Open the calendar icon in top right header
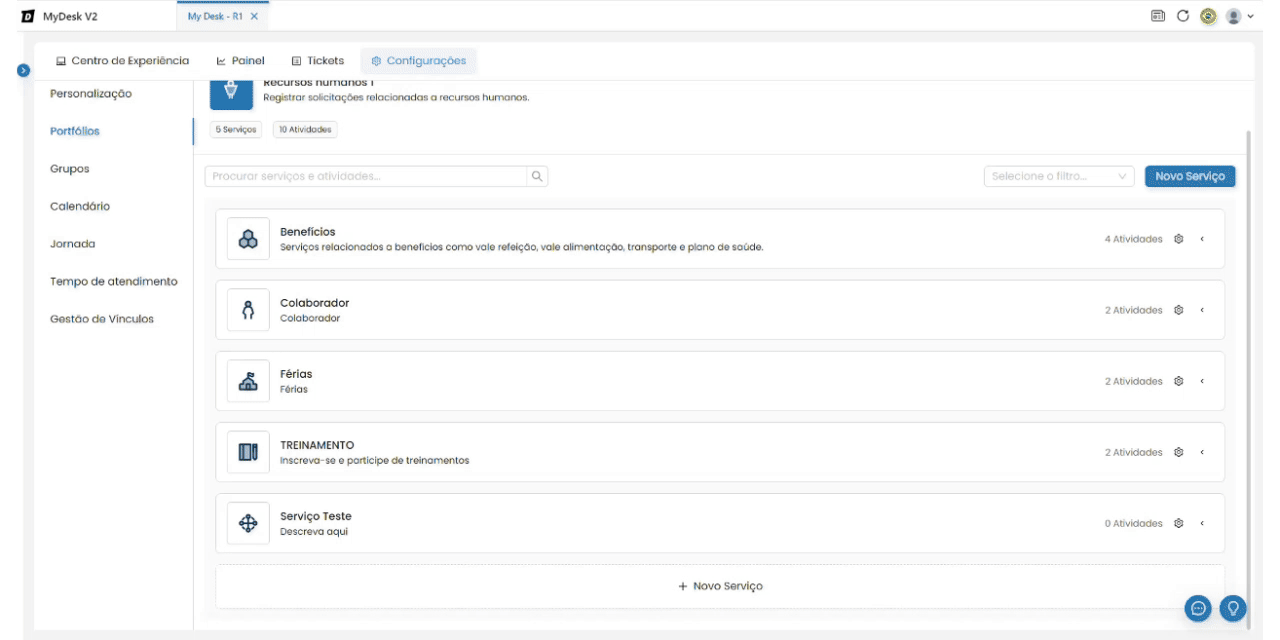 (1158, 16)
